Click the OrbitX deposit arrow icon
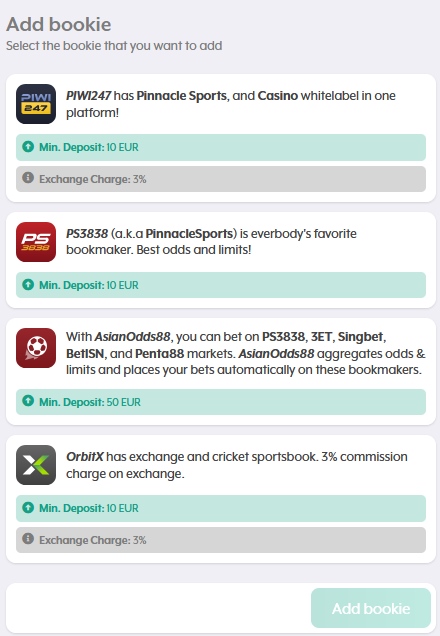440x636 pixels. click(x=28, y=507)
